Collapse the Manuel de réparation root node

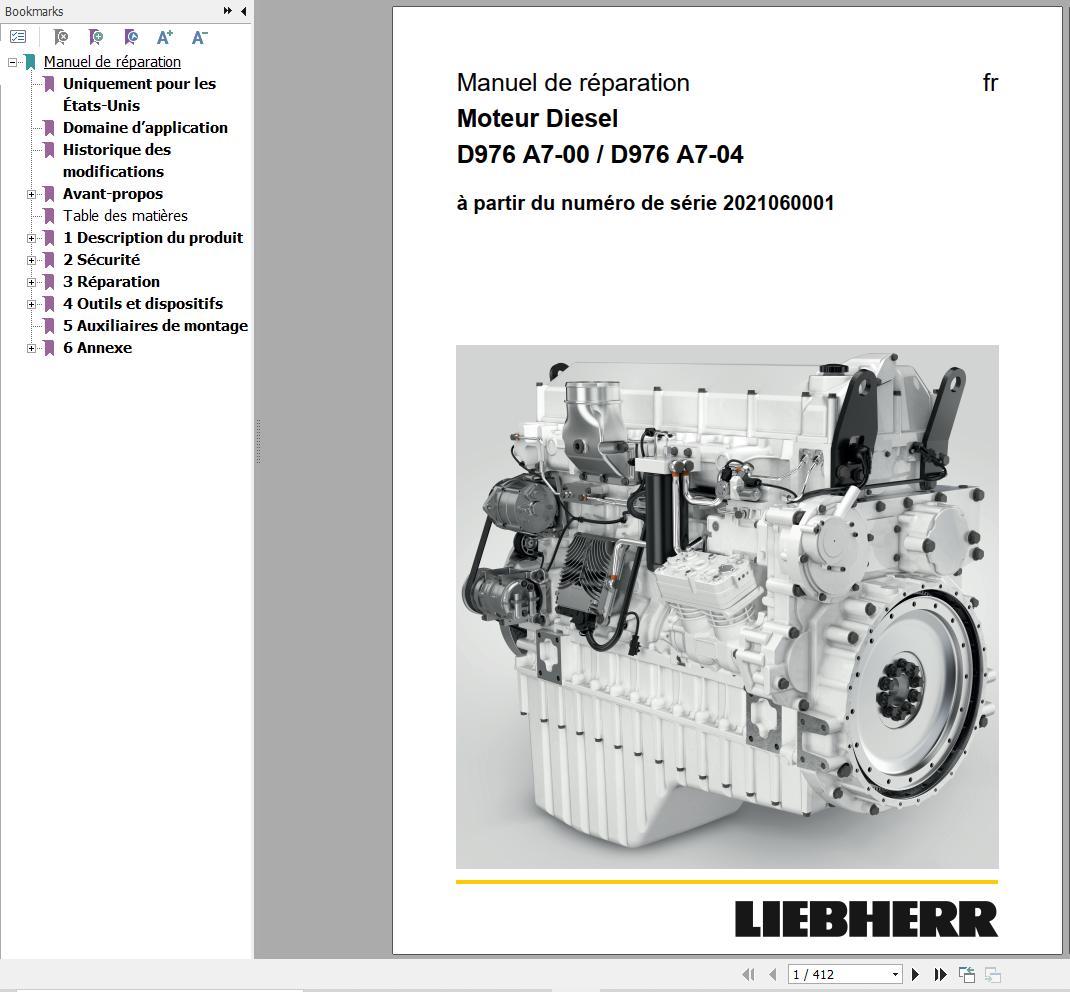click(x=12, y=62)
